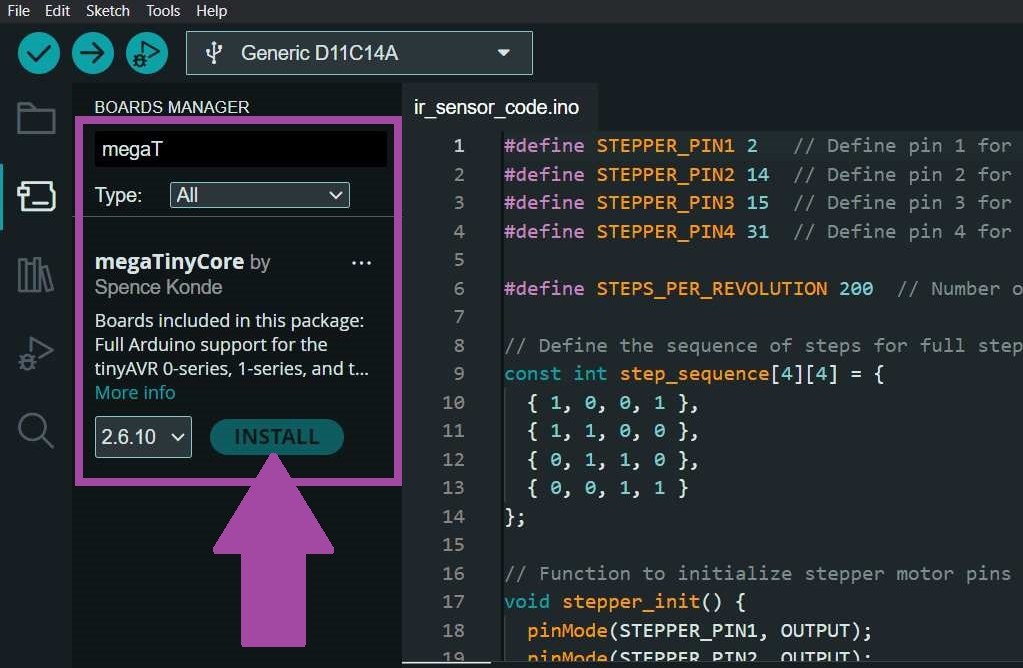Start debugging with the Debugger toolbar icon

coord(147,53)
